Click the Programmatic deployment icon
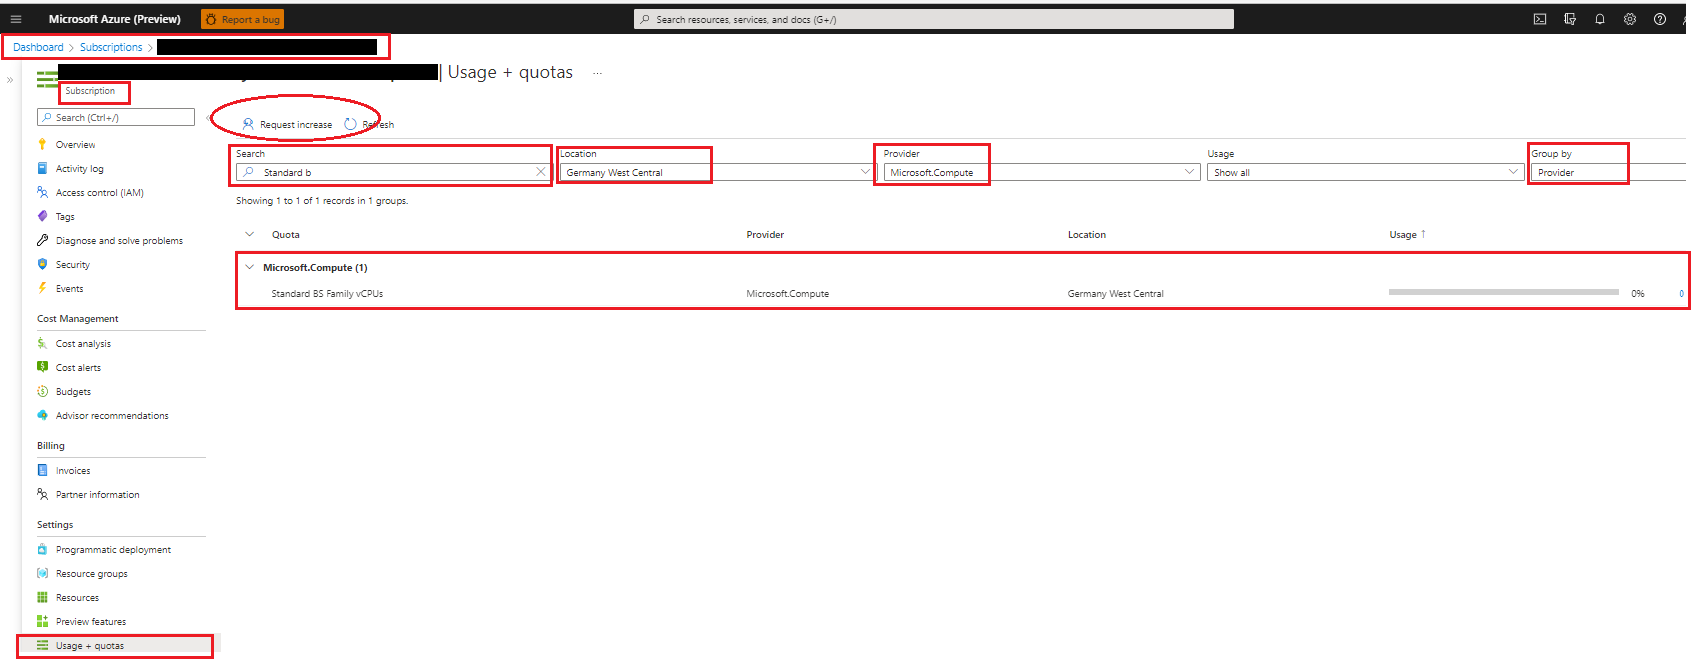 click(42, 549)
